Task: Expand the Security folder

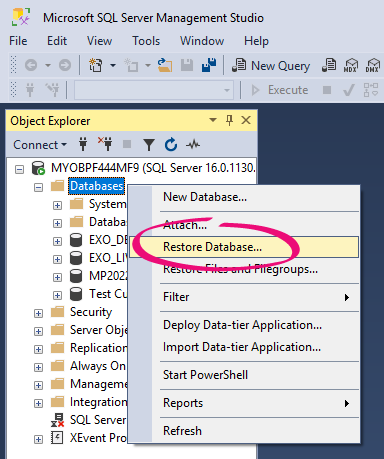Action: (39, 313)
